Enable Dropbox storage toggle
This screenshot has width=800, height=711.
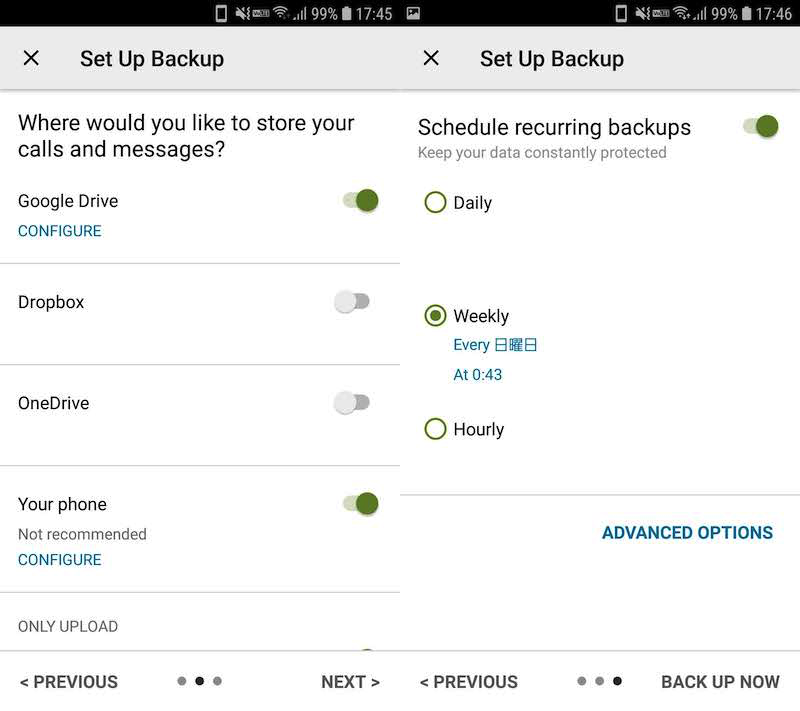(x=352, y=301)
